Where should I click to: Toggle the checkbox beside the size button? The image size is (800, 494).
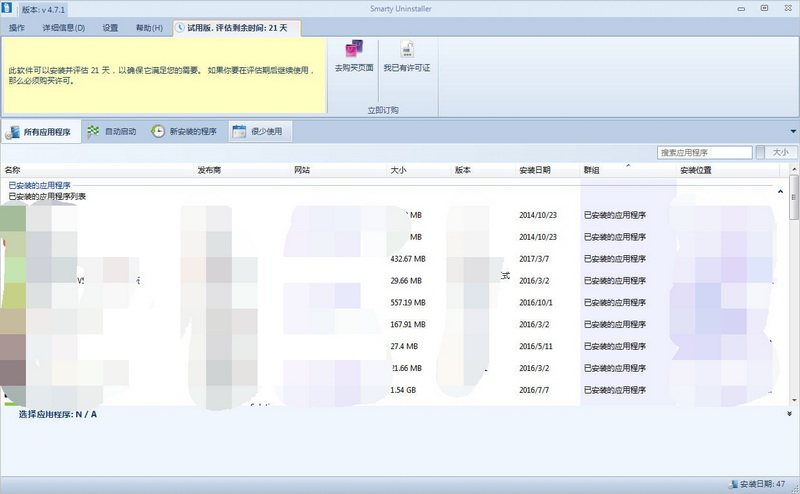click(760, 152)
